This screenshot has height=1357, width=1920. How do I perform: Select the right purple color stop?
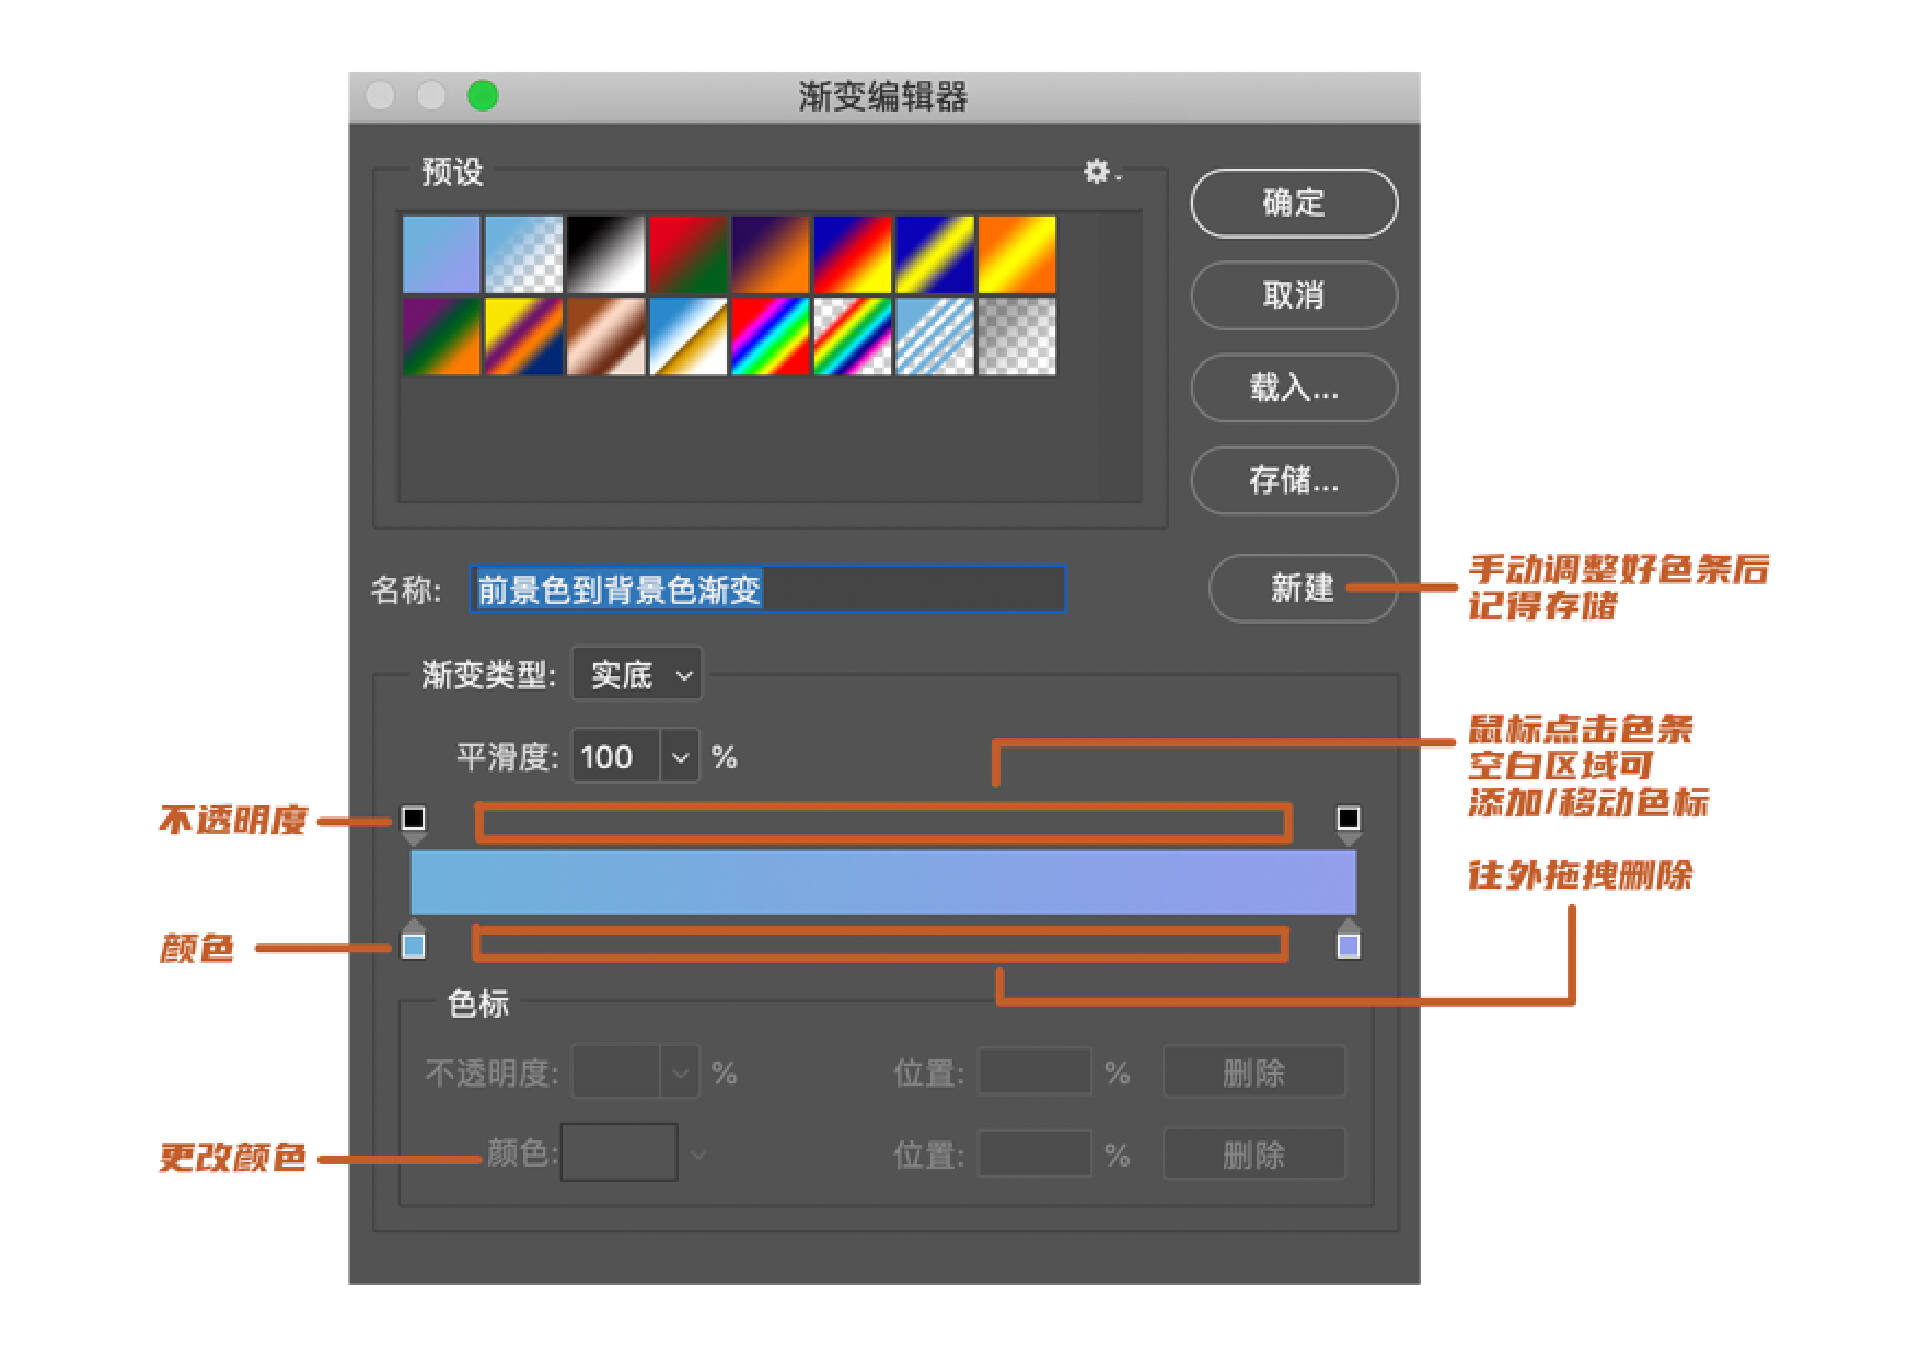tap(1348, 940)
